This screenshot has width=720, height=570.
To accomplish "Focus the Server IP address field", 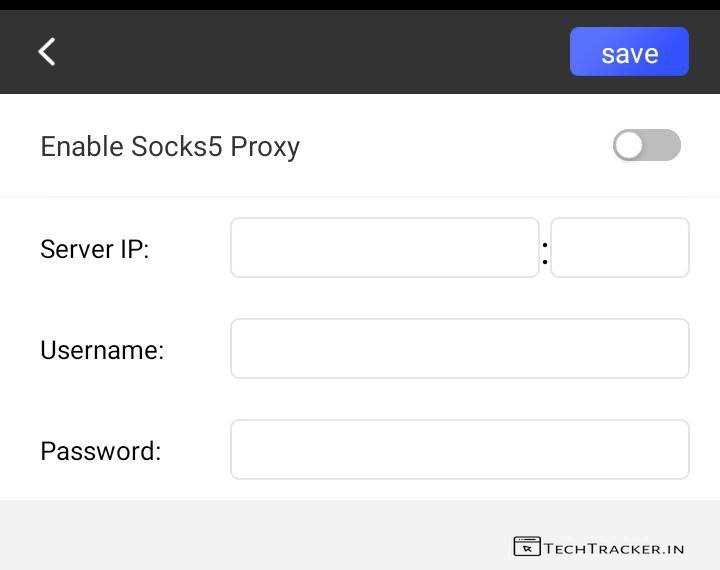I will click(x=384, y=247).
